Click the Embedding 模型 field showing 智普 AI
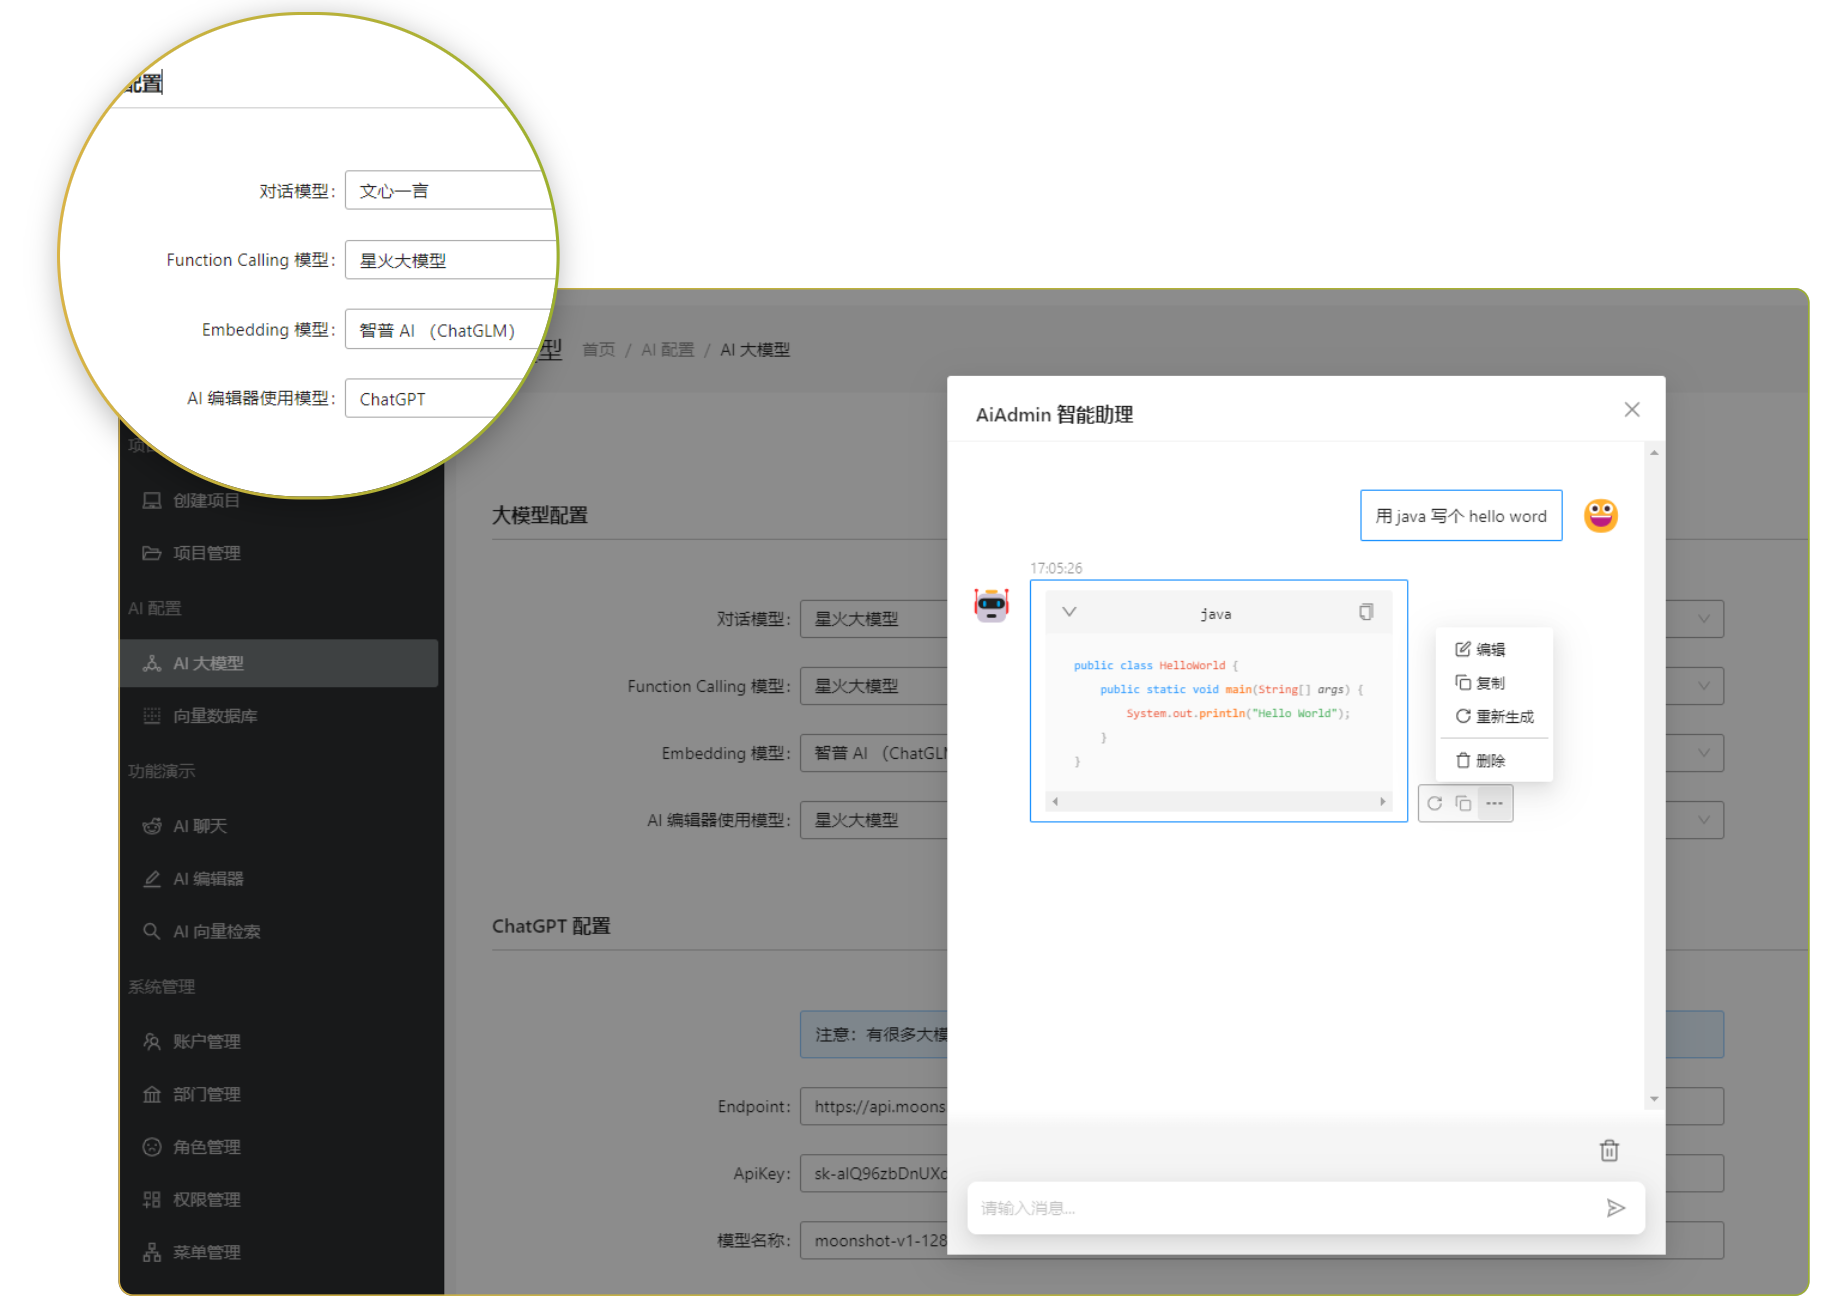Image resolution: width=1823 pixels, height=1308 pixels. coord(874,753)
